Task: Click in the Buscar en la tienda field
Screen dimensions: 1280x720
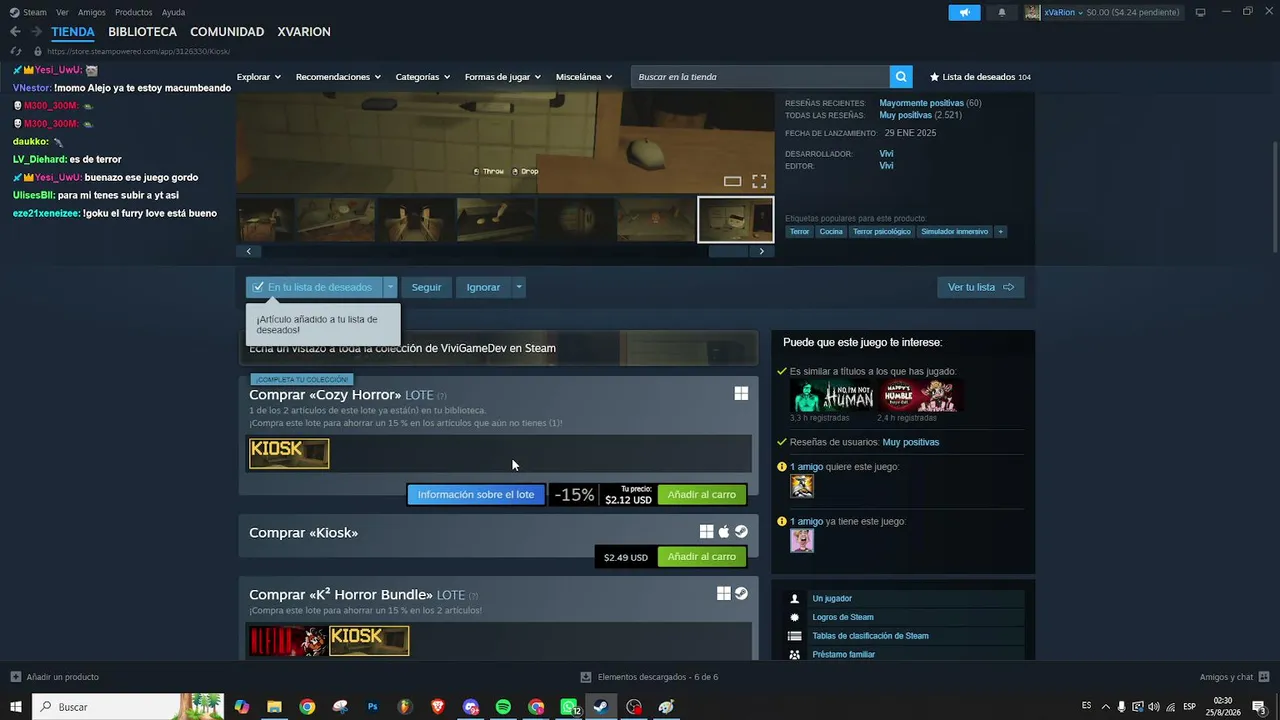Action: [760, 77]
